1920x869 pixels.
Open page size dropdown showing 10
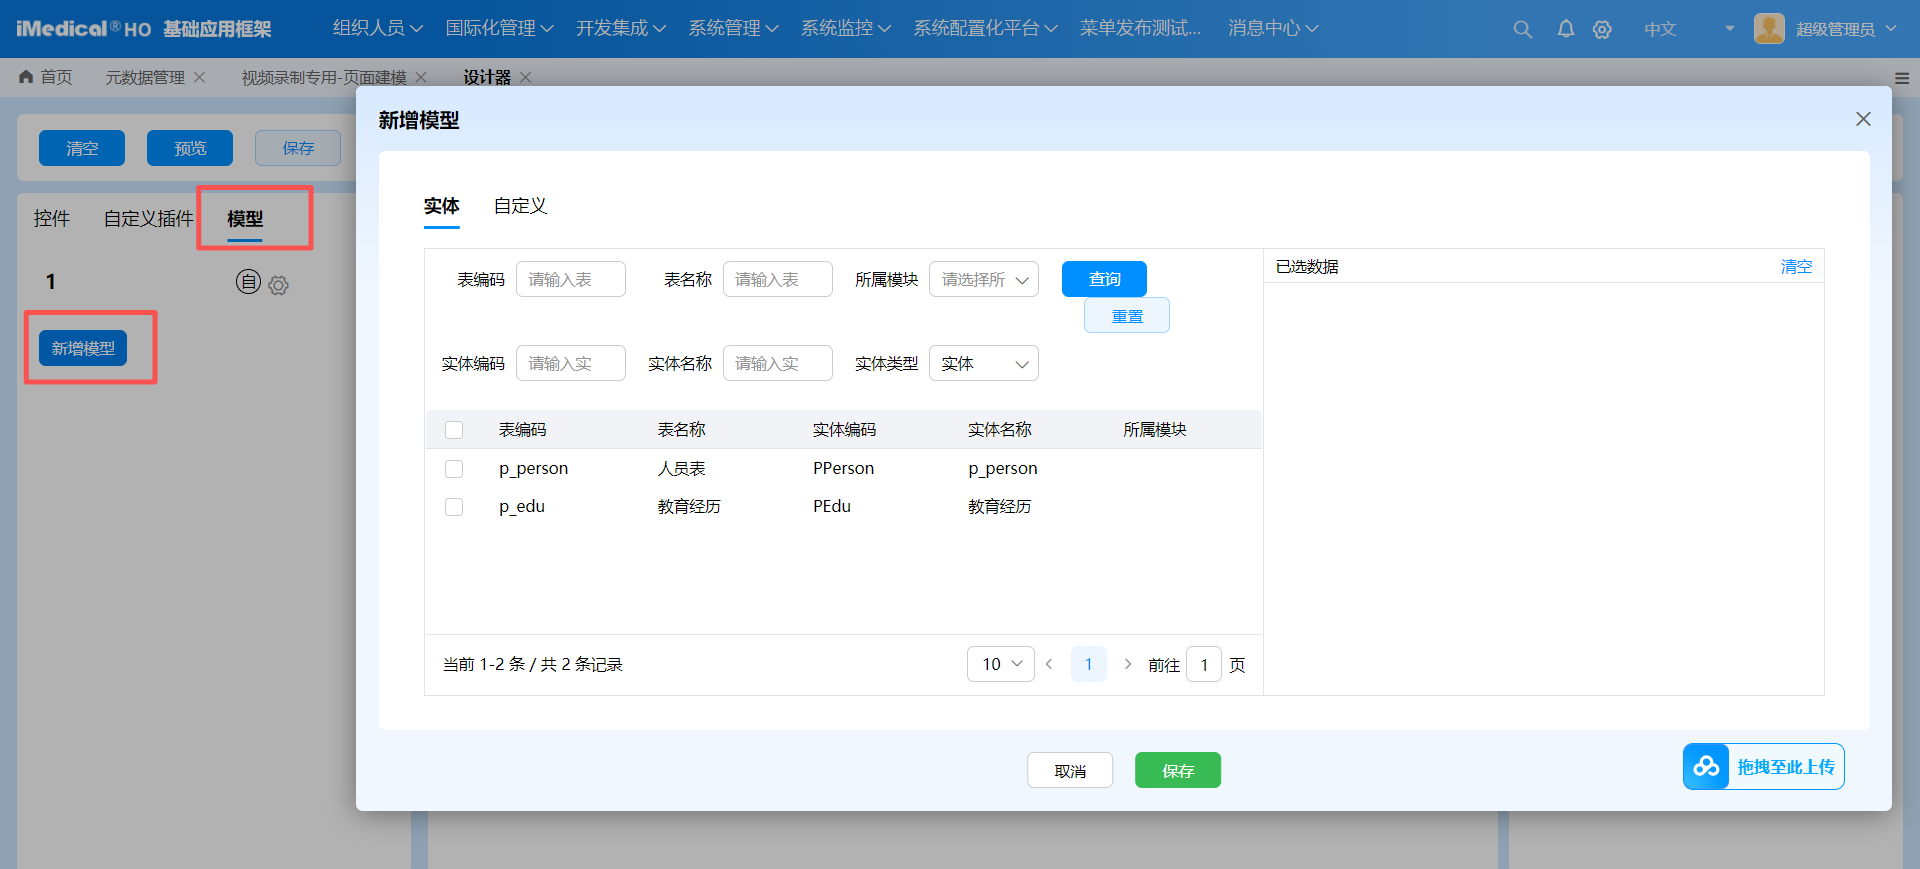tap(1000, 664)
